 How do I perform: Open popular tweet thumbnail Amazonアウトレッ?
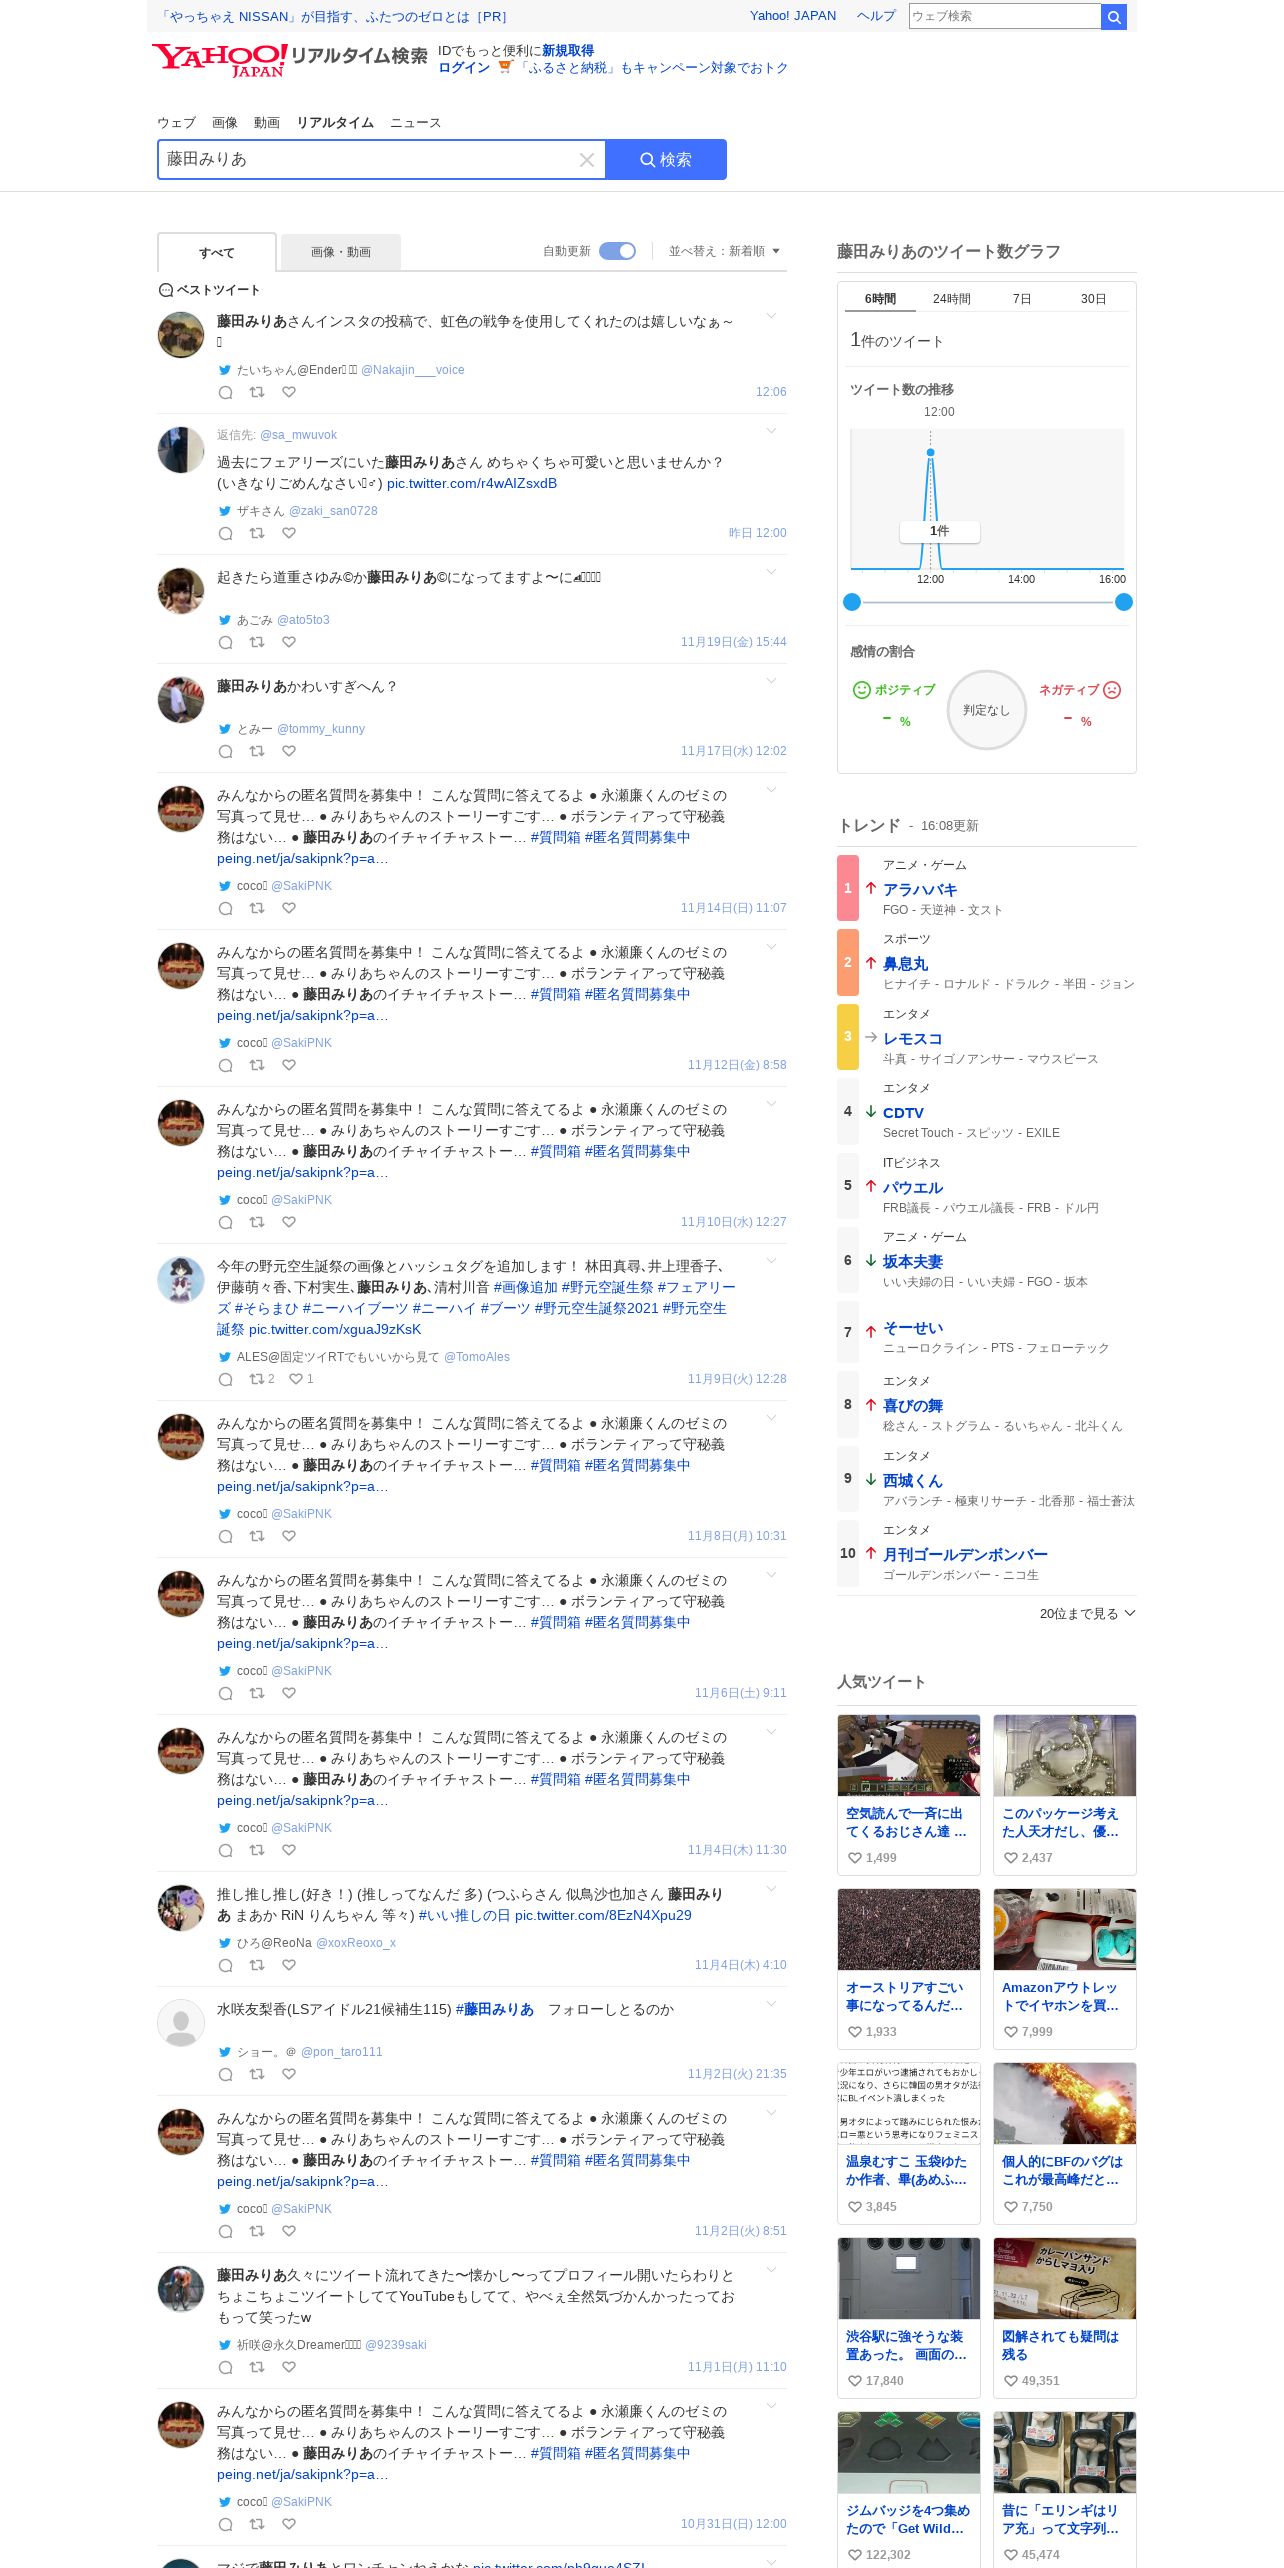[x=1065, y=1930]
